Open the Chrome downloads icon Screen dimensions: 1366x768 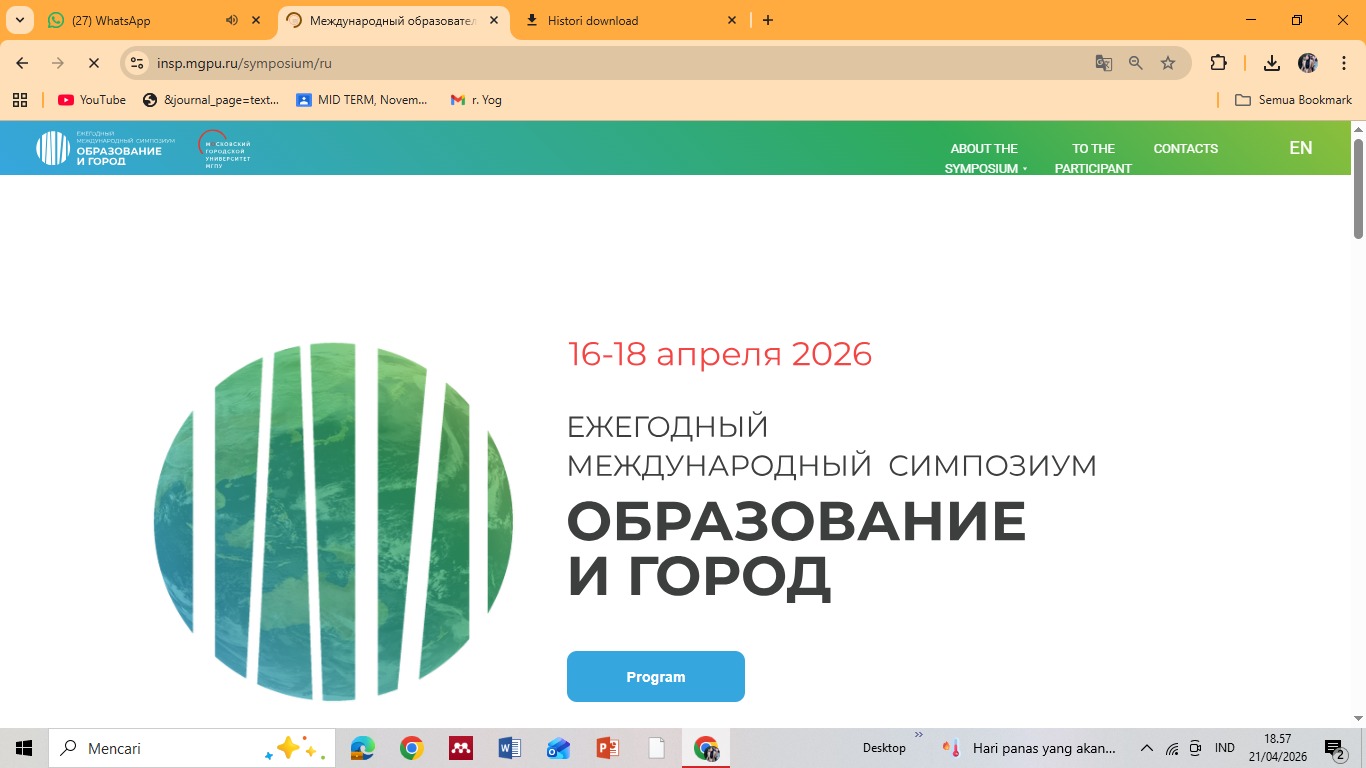[x=1271, y=63]
